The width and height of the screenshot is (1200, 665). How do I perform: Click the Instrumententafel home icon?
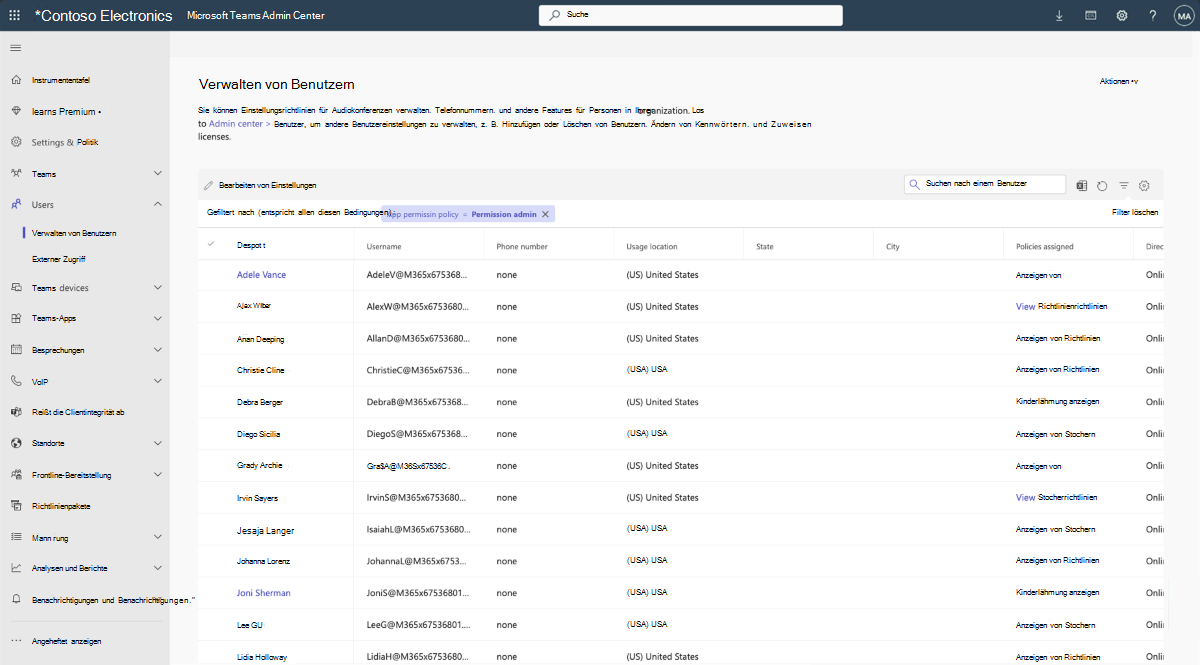click(x=15, y=80)
